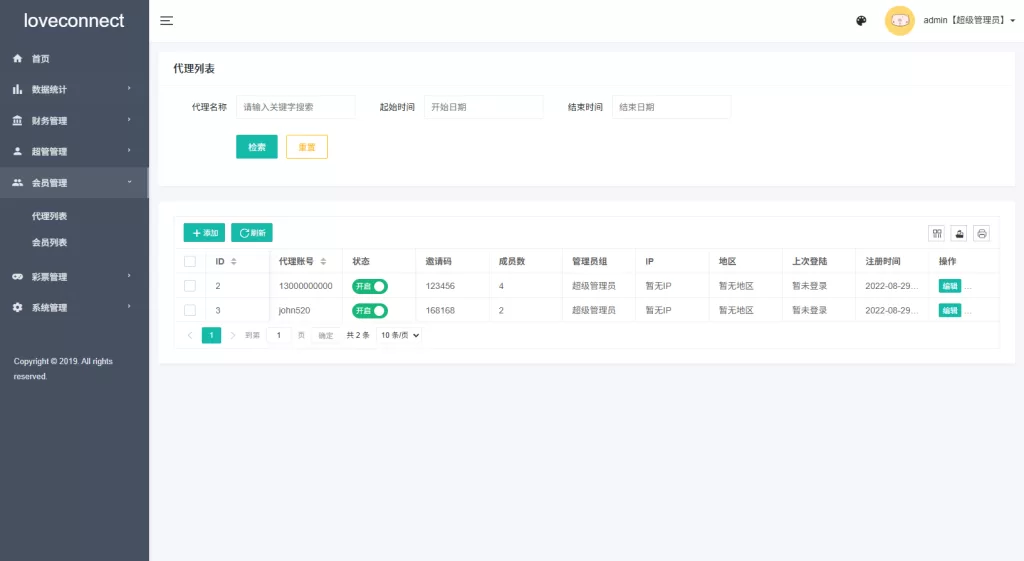Focus the 代理名称 keyword search field

(296, 107)
